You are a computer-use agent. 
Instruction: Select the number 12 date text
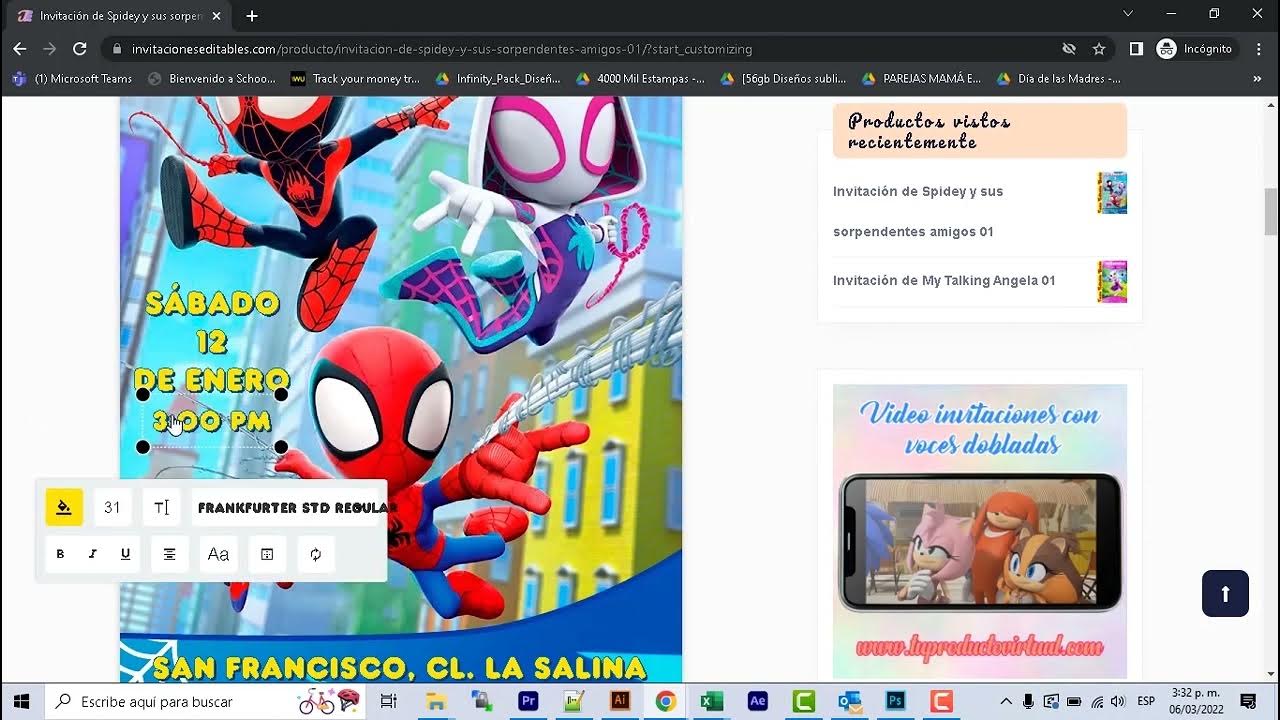pos(212,342)
